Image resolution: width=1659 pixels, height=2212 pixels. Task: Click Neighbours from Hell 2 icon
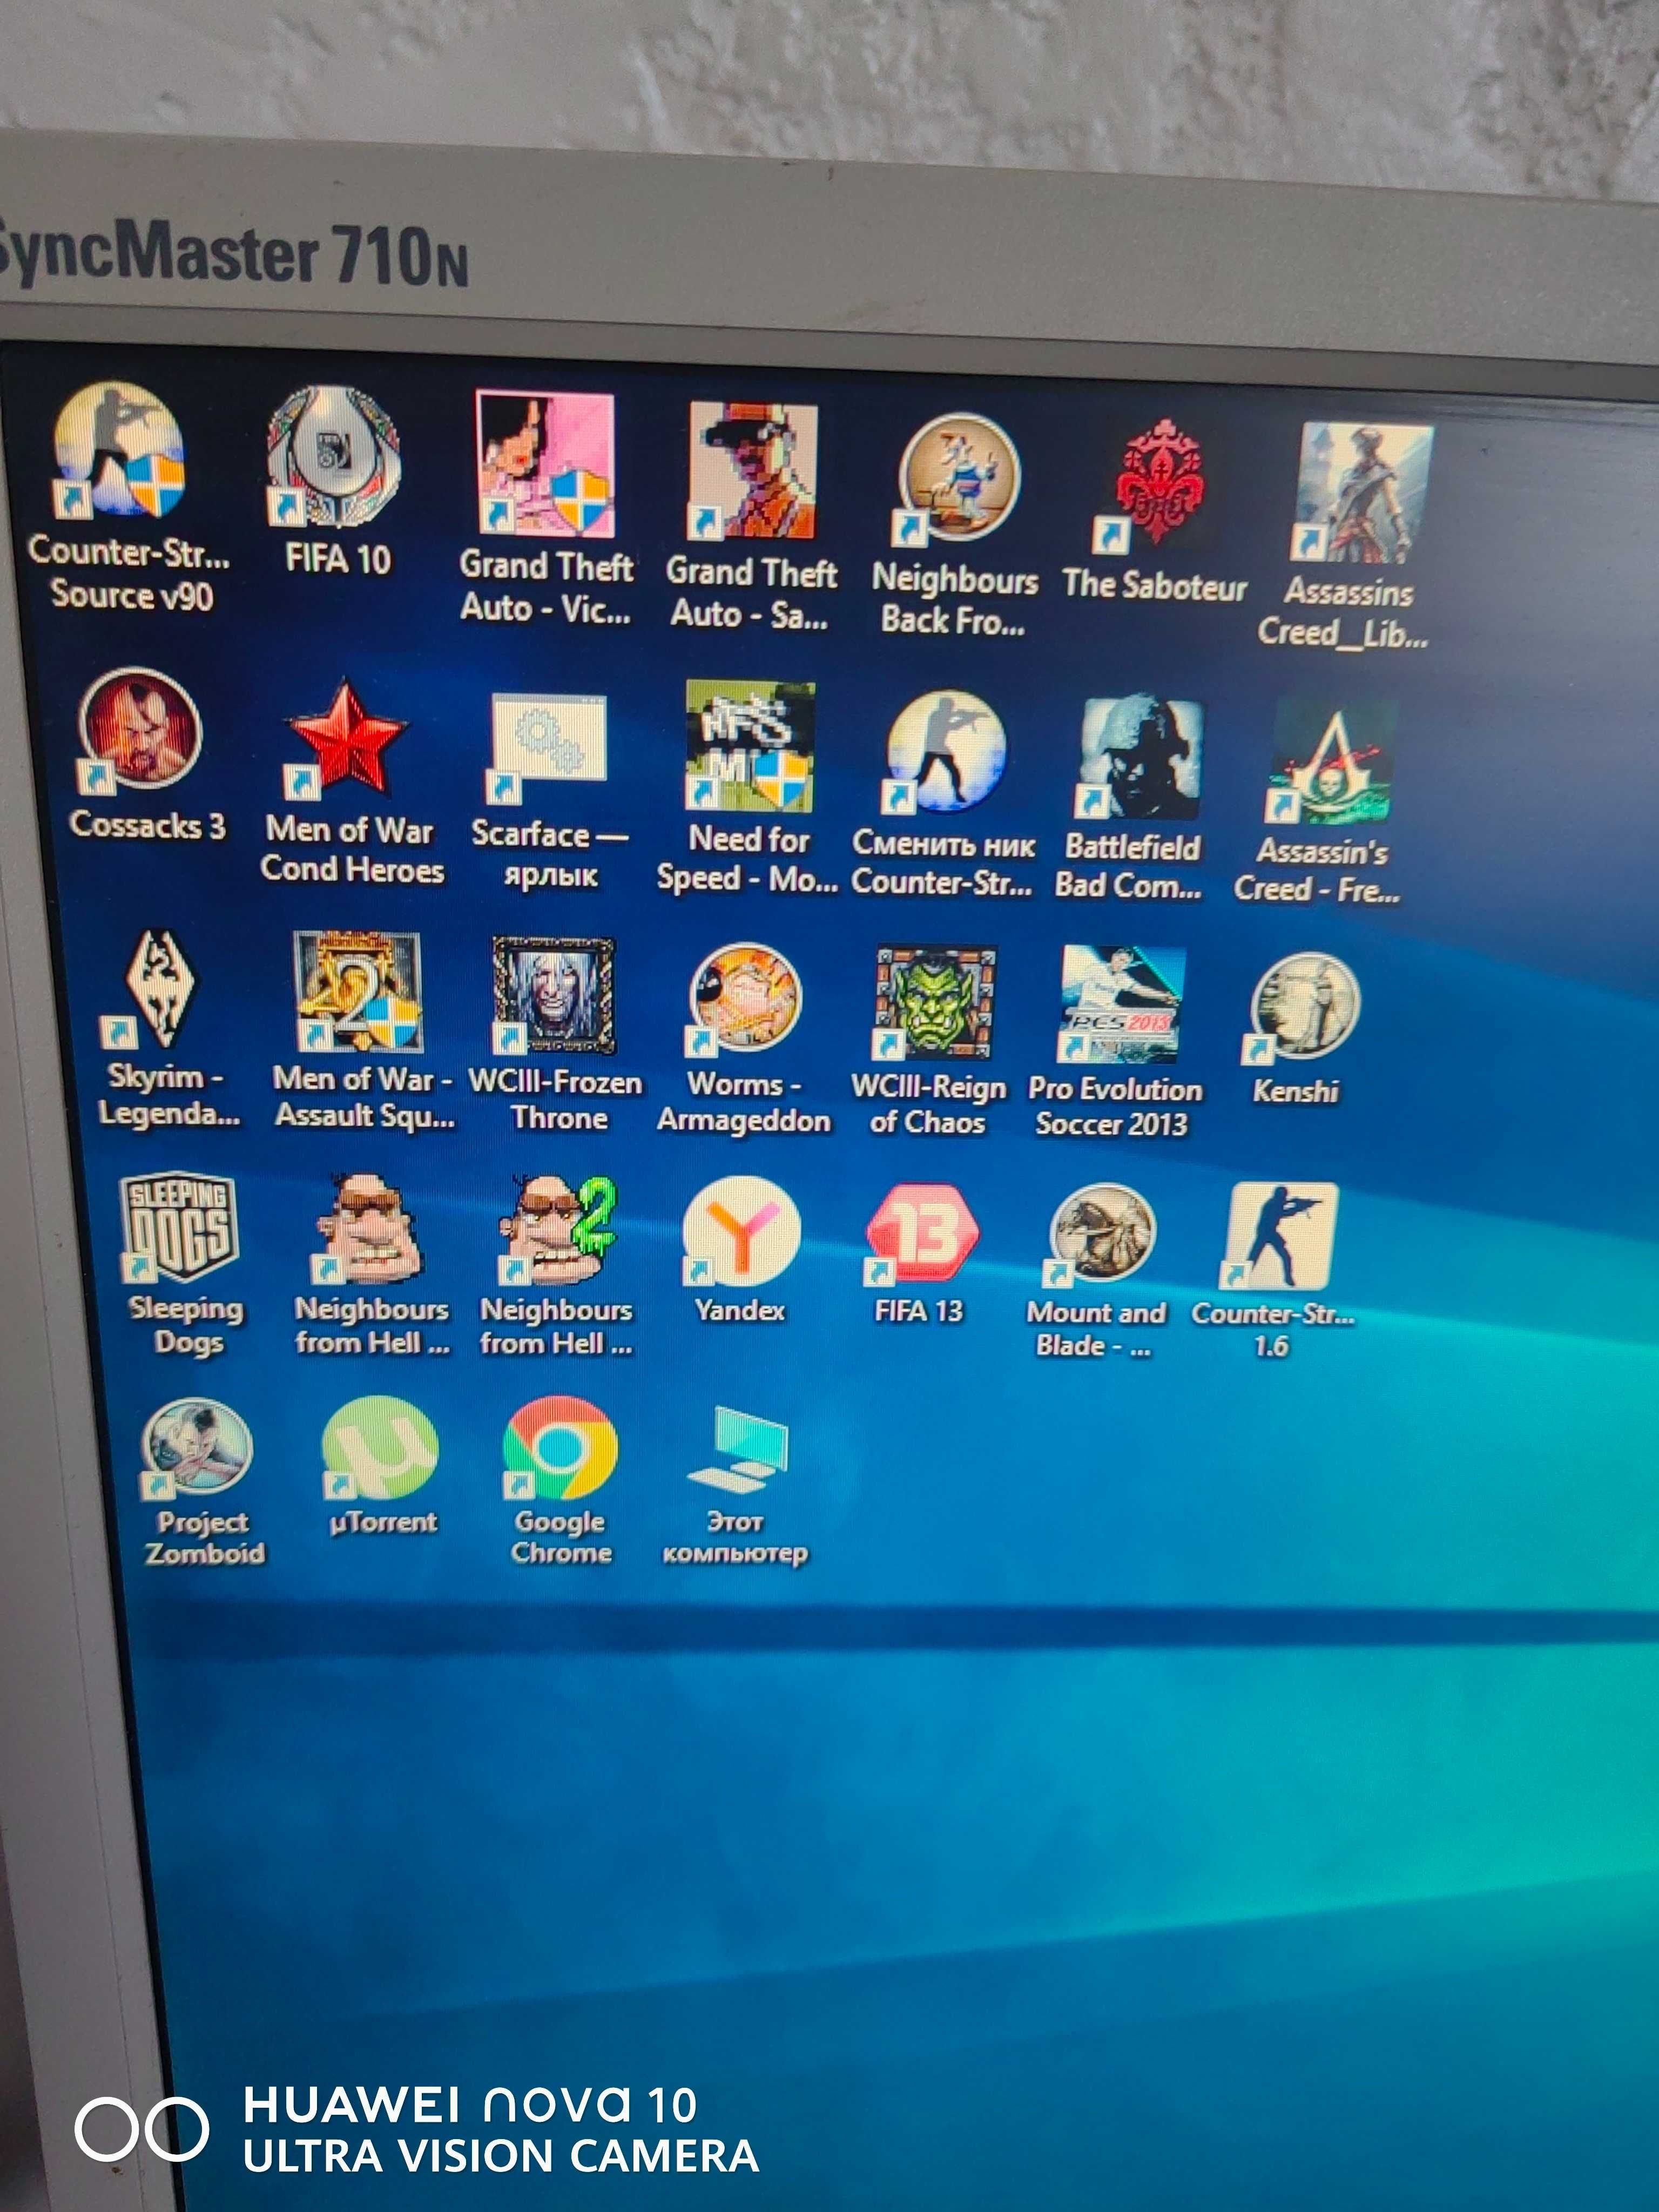[x=557, y=1230]
